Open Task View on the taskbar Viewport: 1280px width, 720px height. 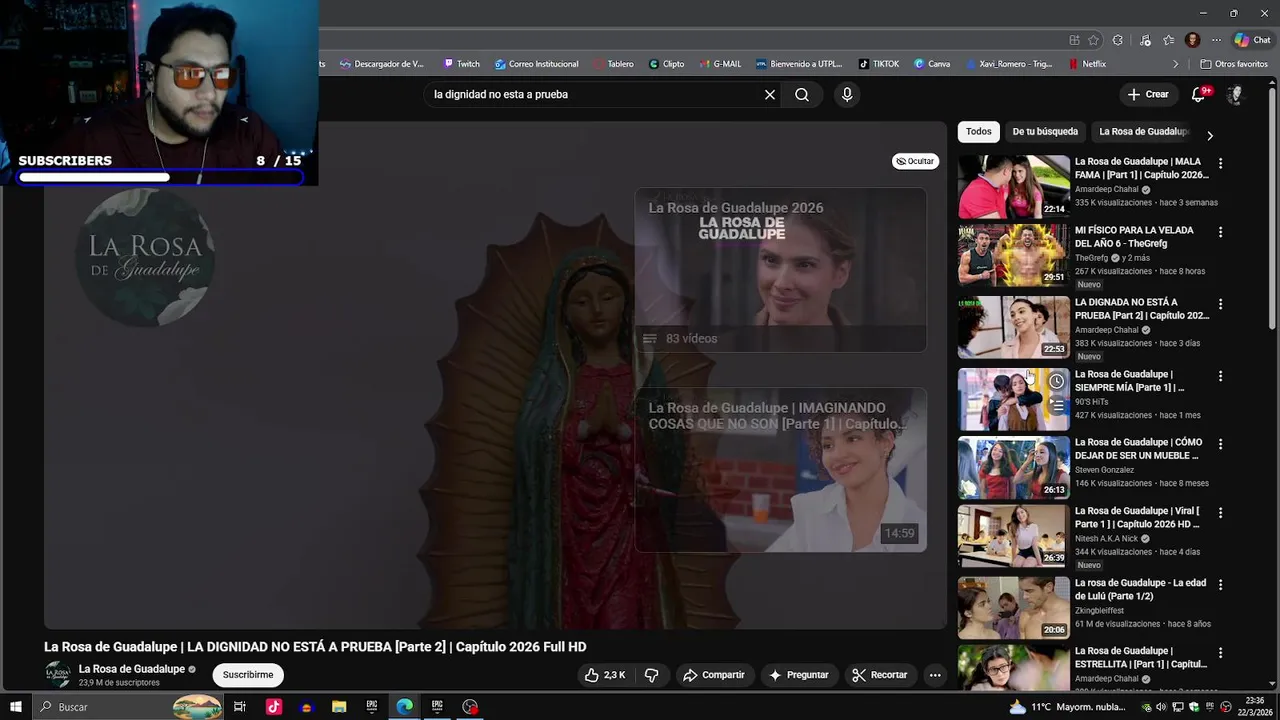click(240, 707)
